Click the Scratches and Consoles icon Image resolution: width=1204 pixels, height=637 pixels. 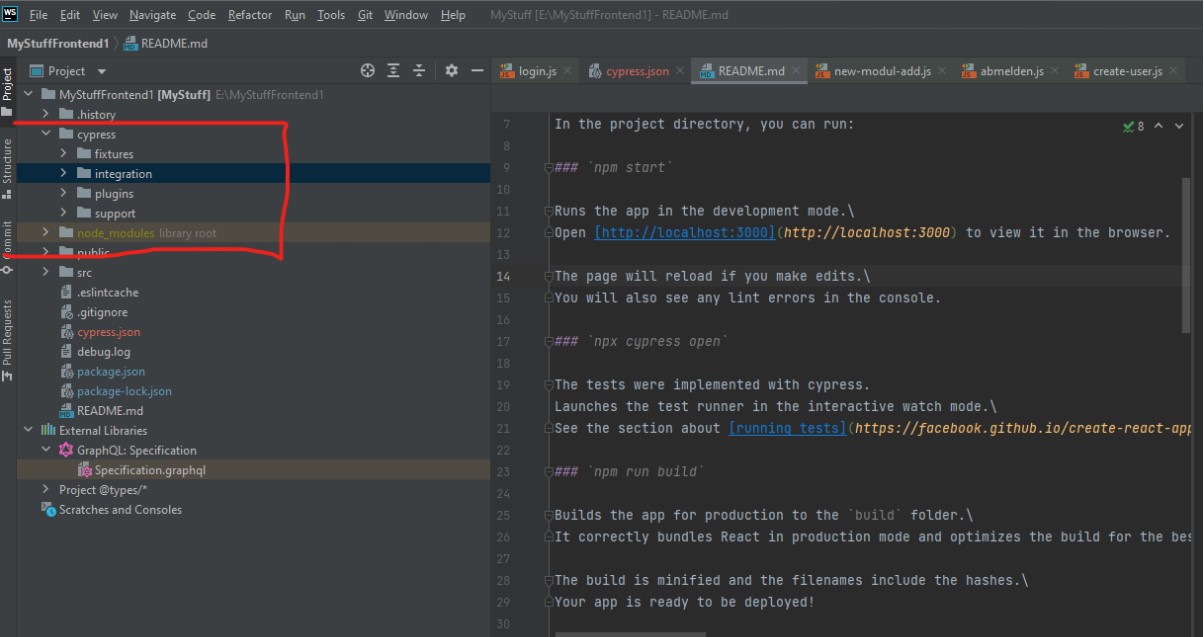[x=49, y=510]
